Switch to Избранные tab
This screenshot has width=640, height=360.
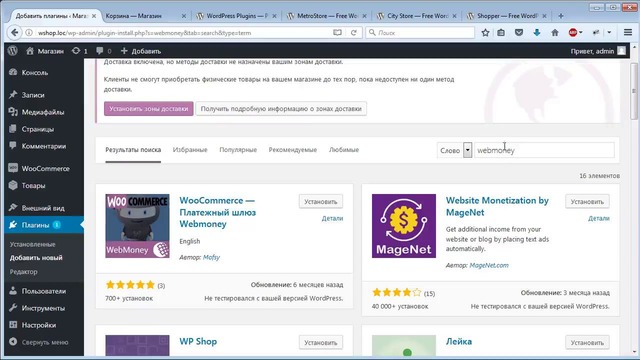tap(190, 150)
